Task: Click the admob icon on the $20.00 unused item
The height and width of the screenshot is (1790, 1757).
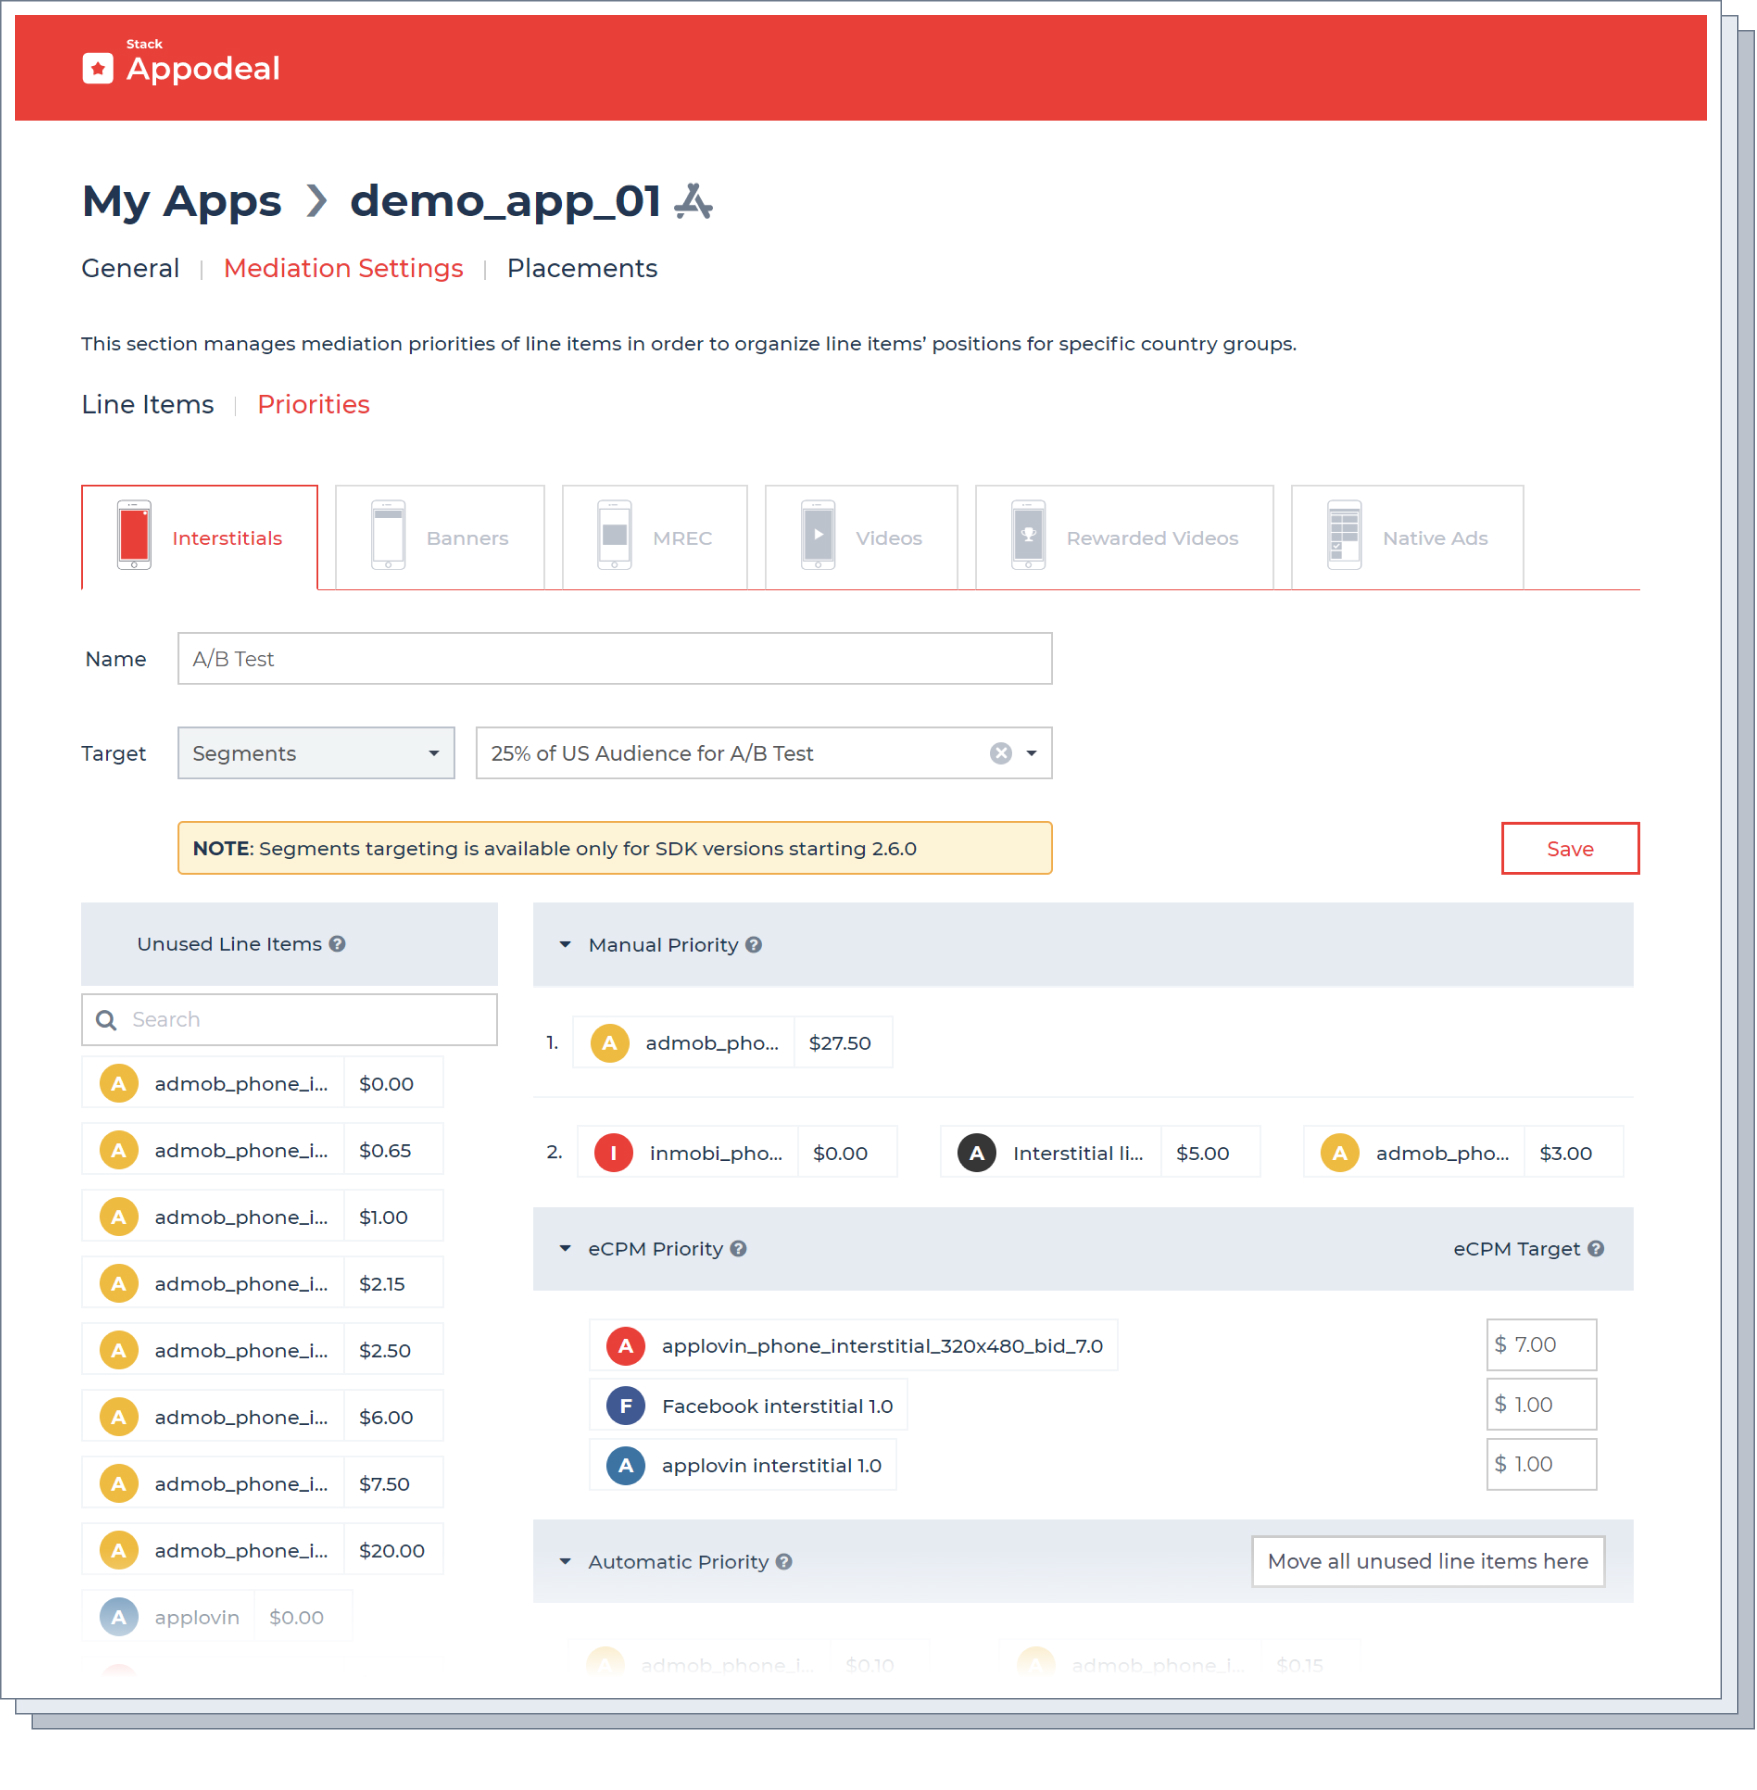Action: [119, 1551]
